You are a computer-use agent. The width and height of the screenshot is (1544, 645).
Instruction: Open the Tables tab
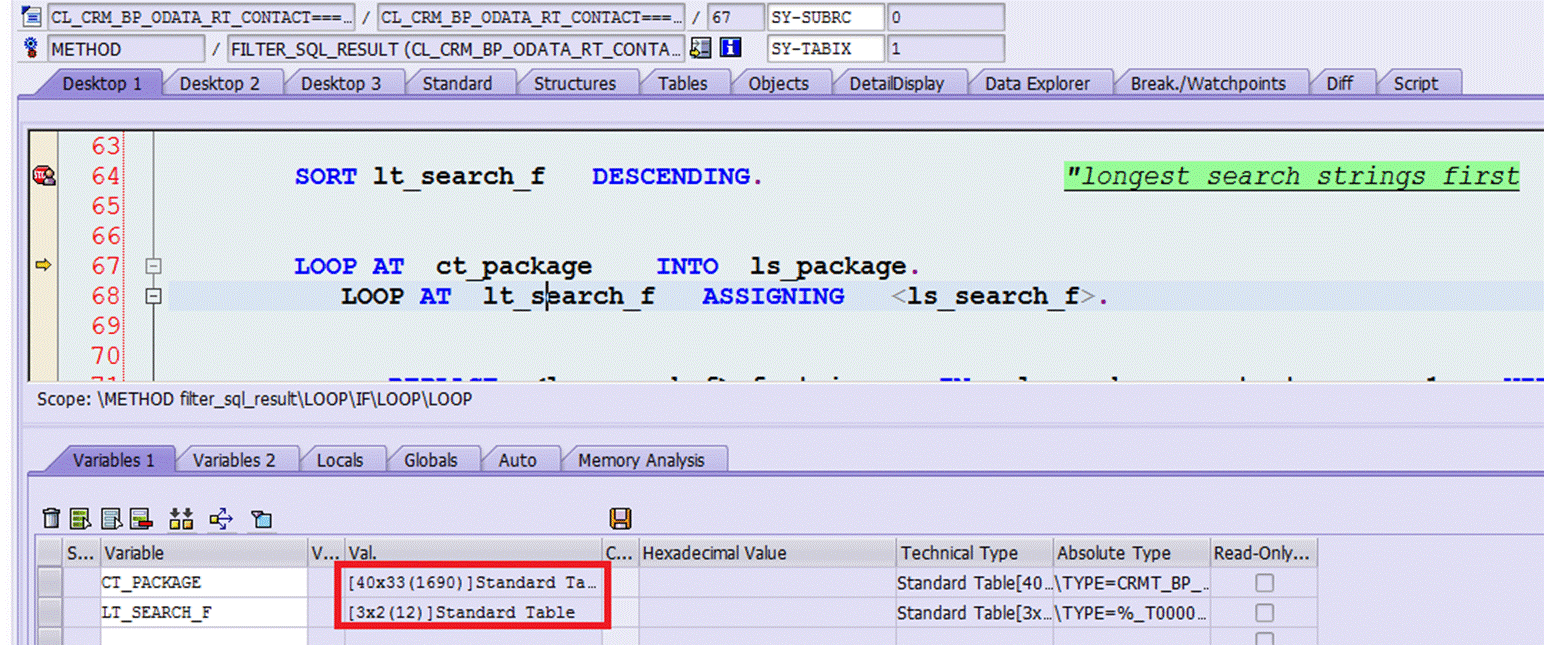pyautogui.click(x=683, y=83)
